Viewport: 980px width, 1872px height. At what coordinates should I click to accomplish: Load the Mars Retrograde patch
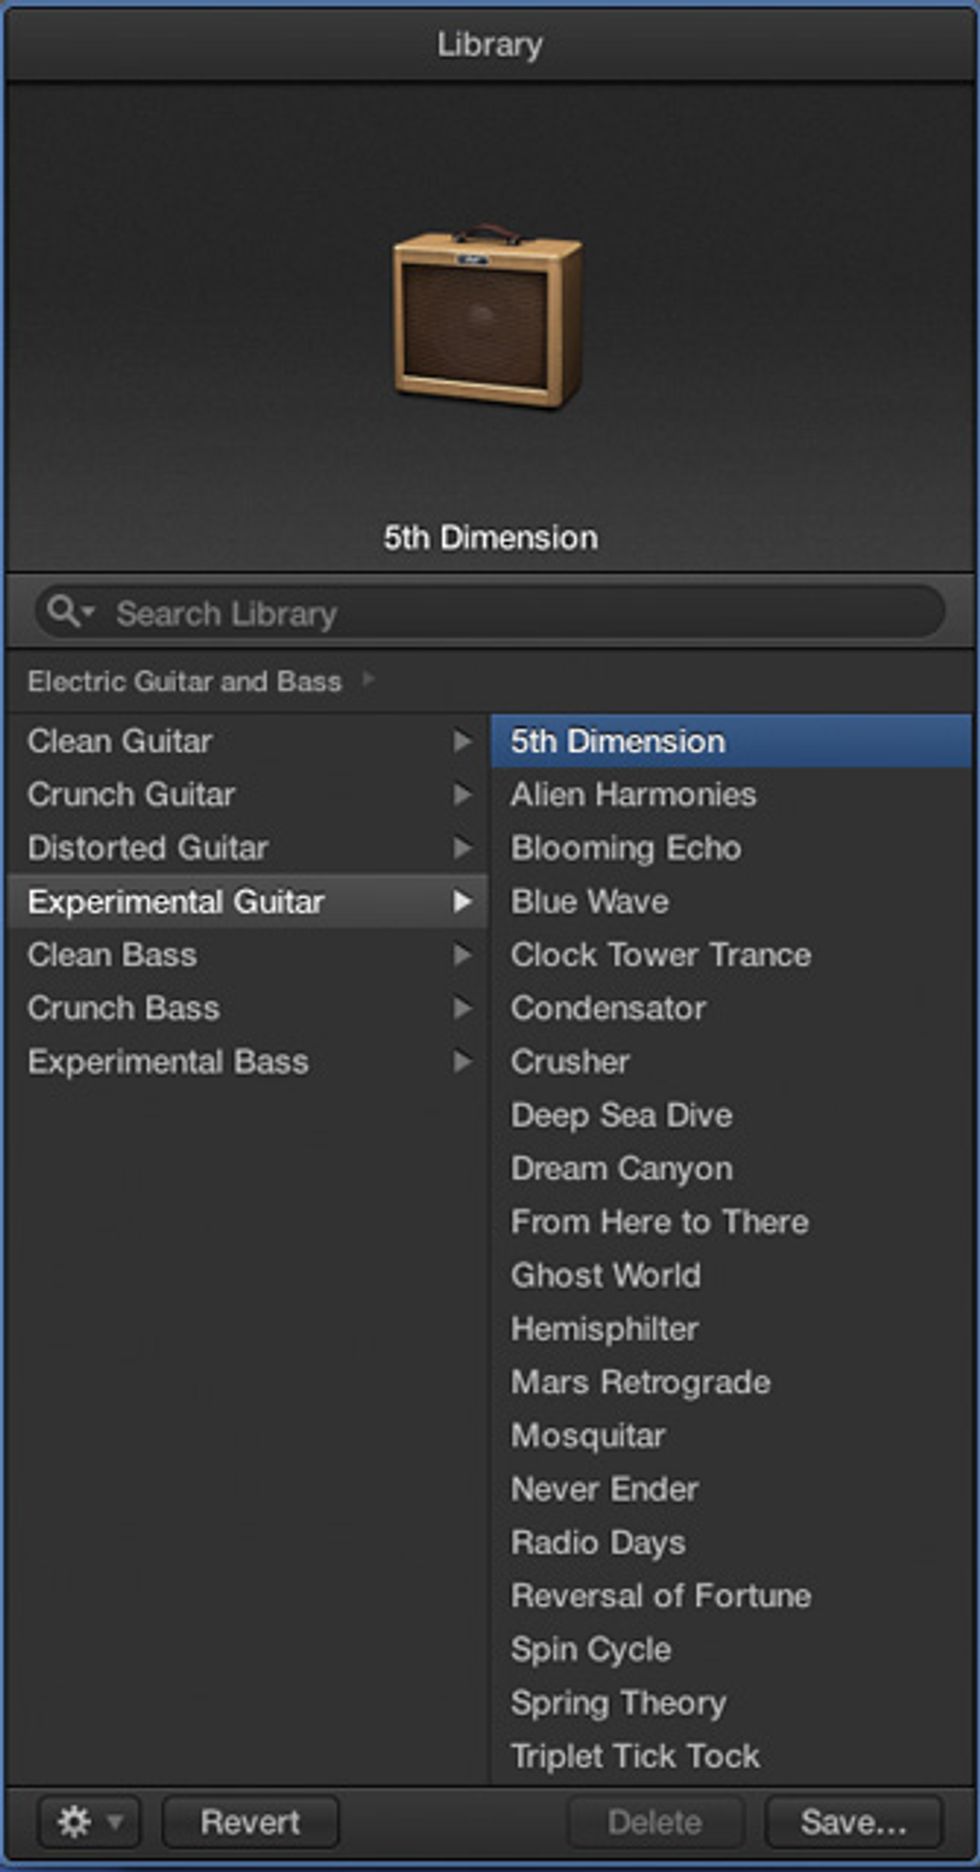click(x=640, y=1382)
